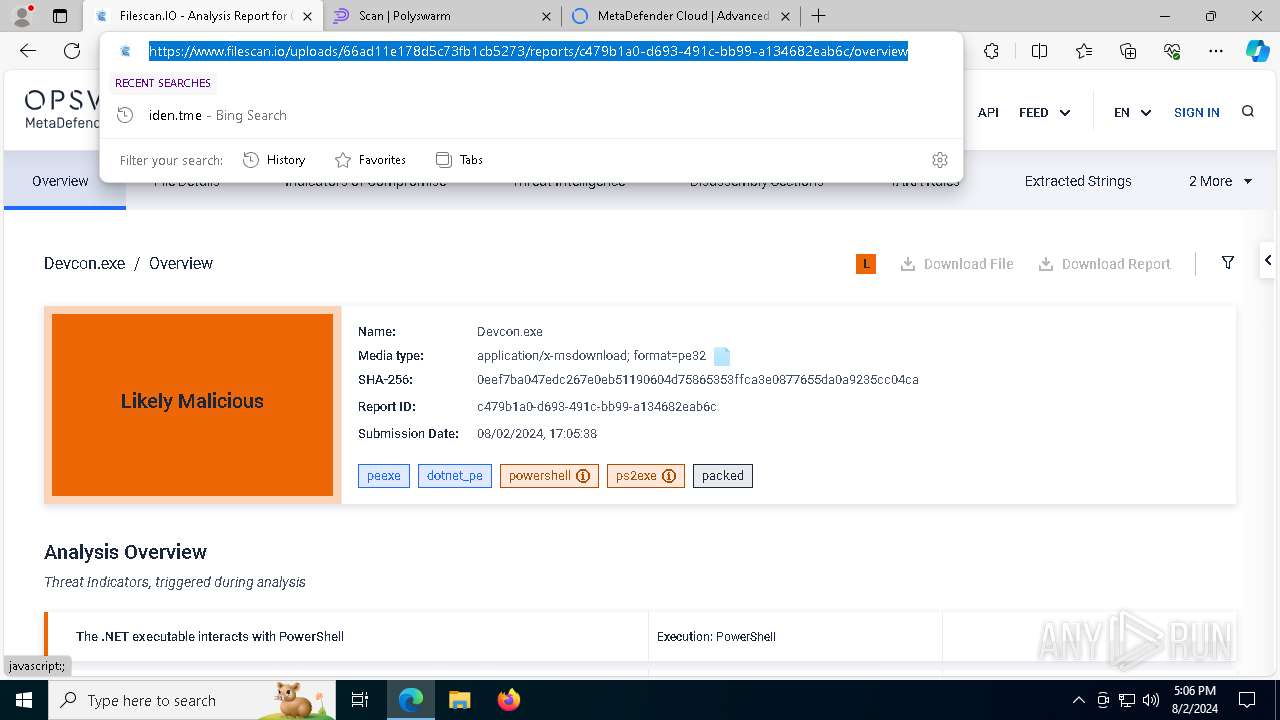The image size is (1280, 720).
Task: Show info icon on ps2exe tag
Action: 669,476
